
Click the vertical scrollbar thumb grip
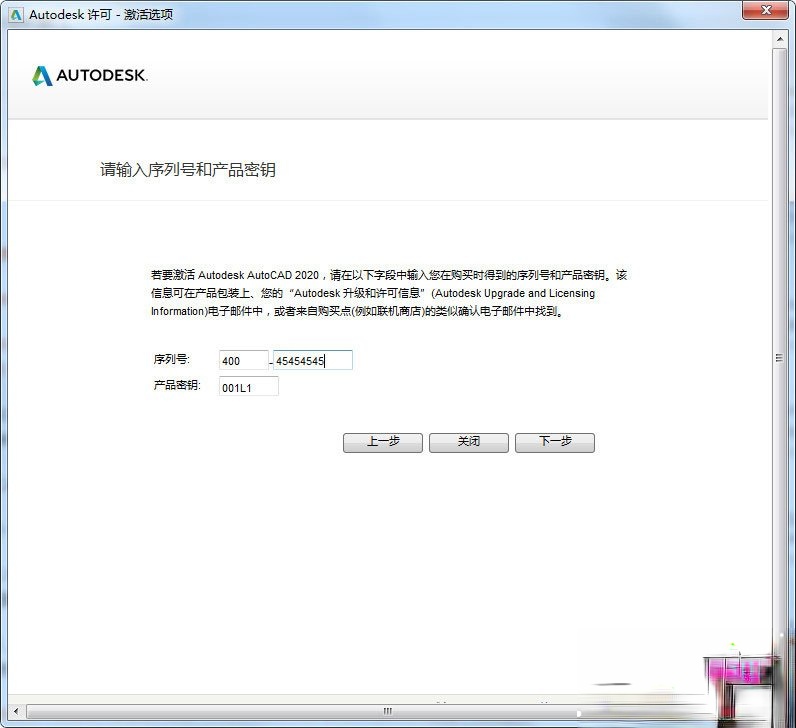779,358
